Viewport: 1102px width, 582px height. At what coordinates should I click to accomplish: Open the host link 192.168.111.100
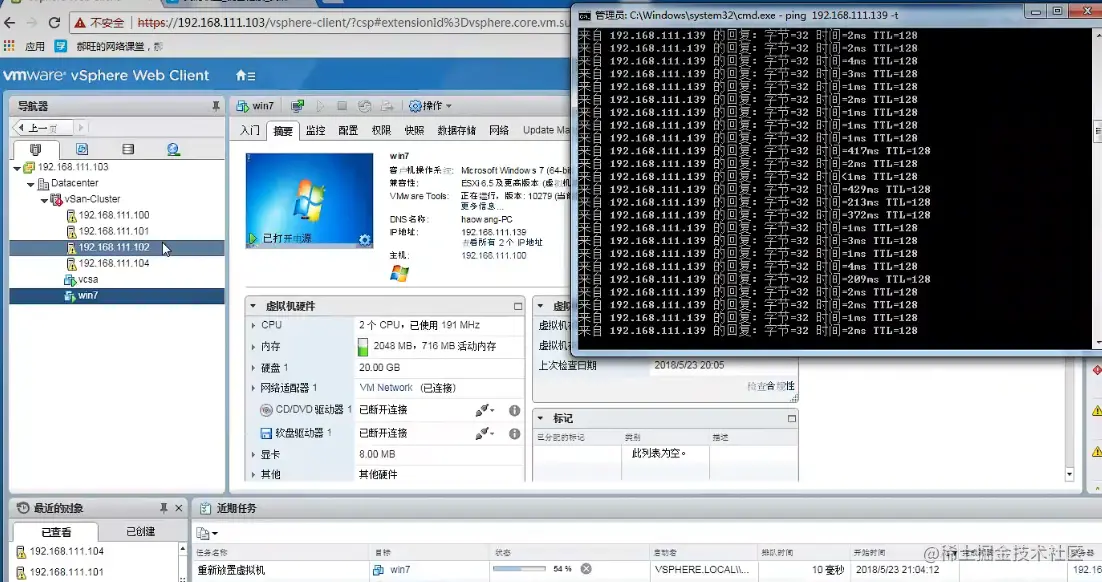click(x=493, y=256)
